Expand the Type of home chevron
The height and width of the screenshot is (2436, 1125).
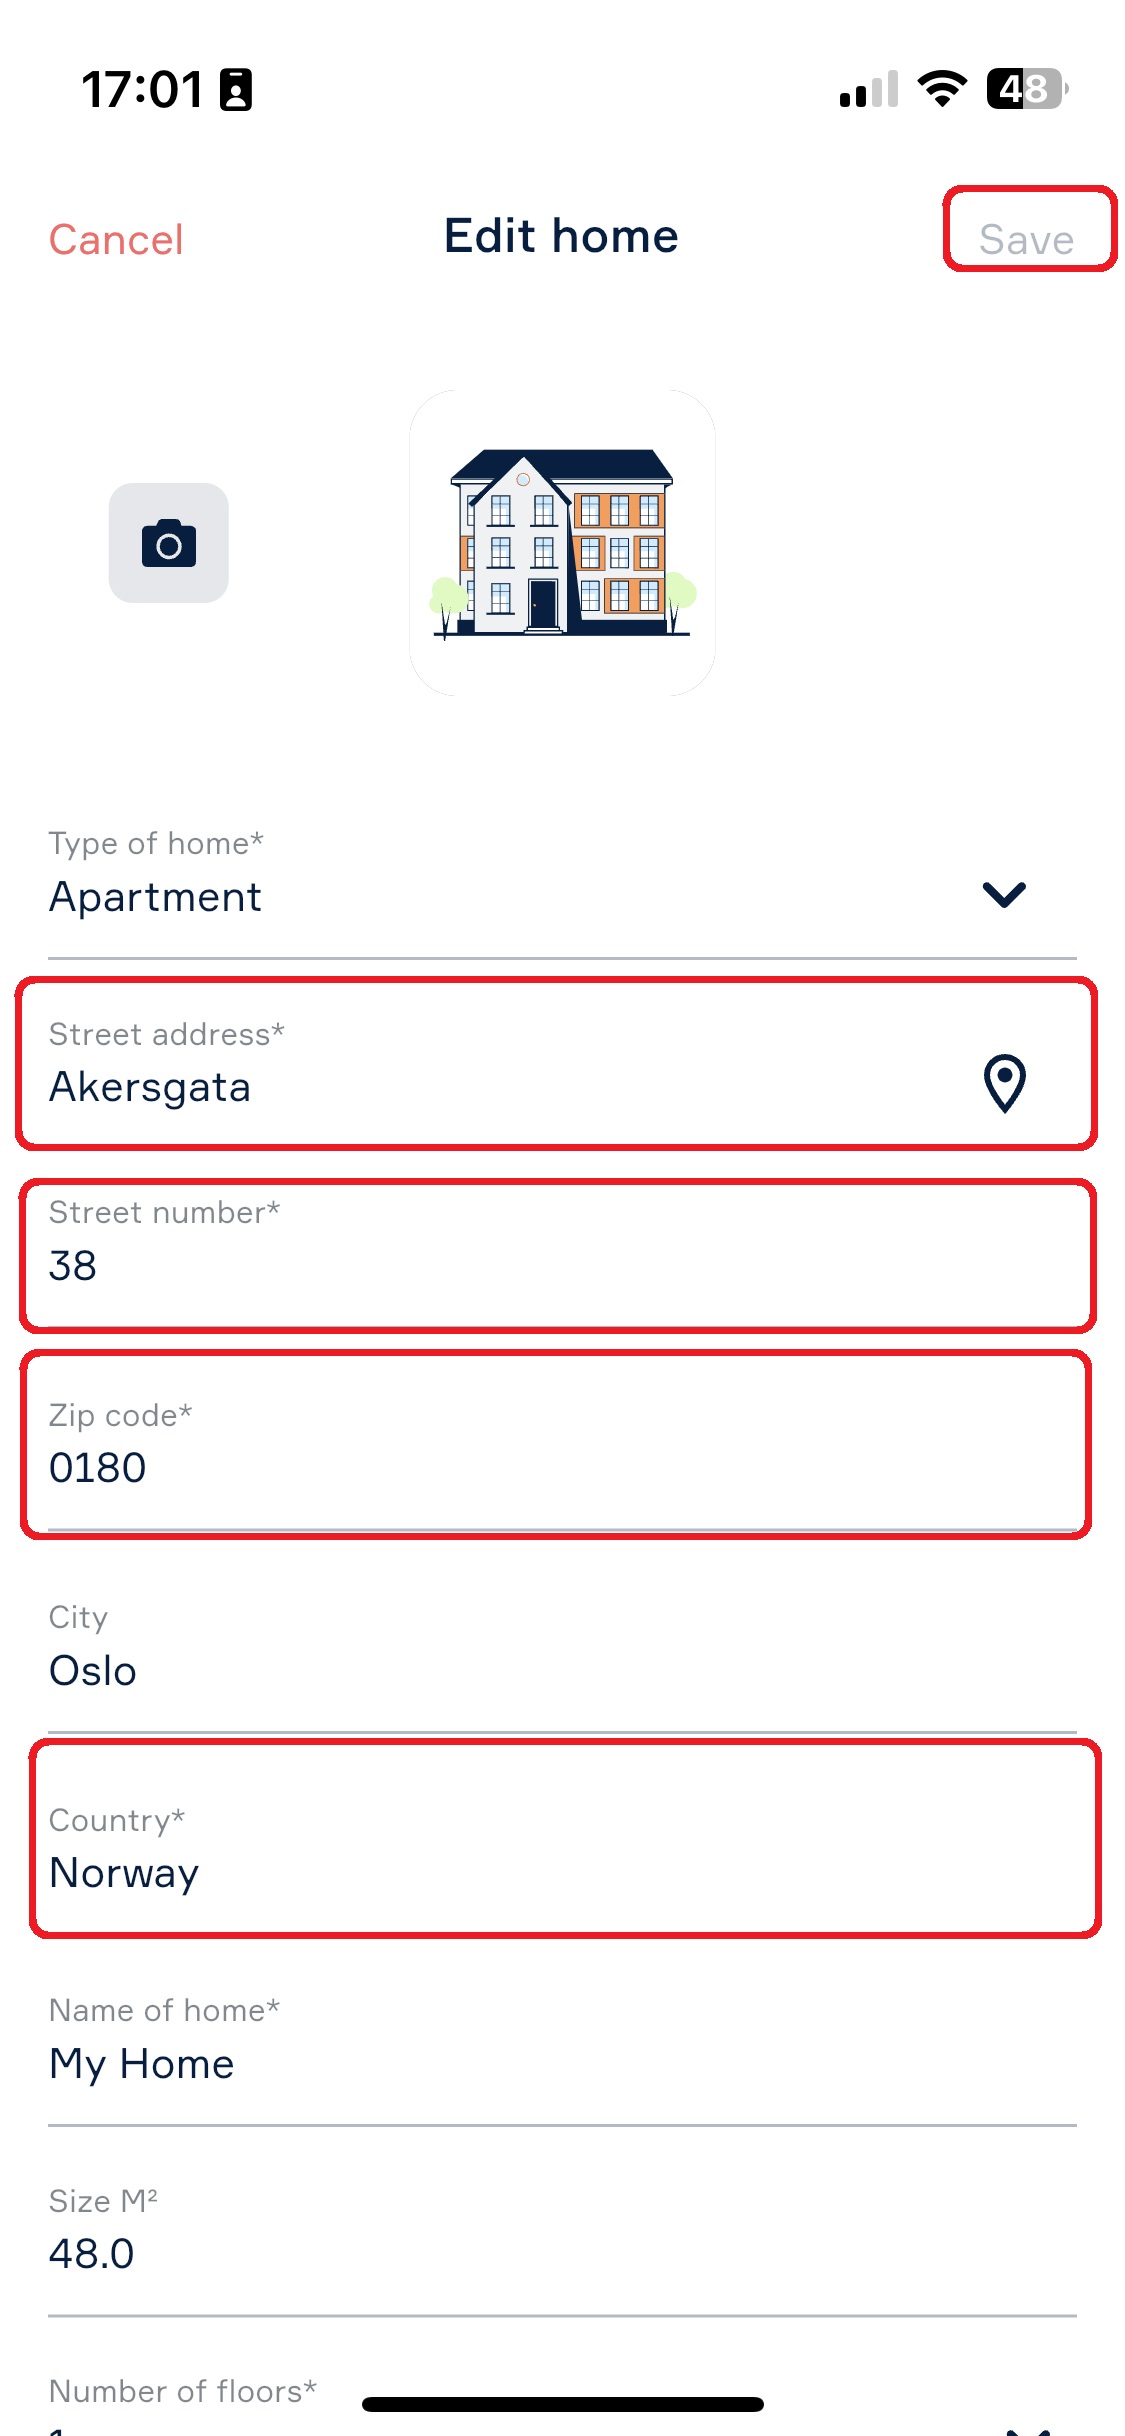coord(1004,894)
